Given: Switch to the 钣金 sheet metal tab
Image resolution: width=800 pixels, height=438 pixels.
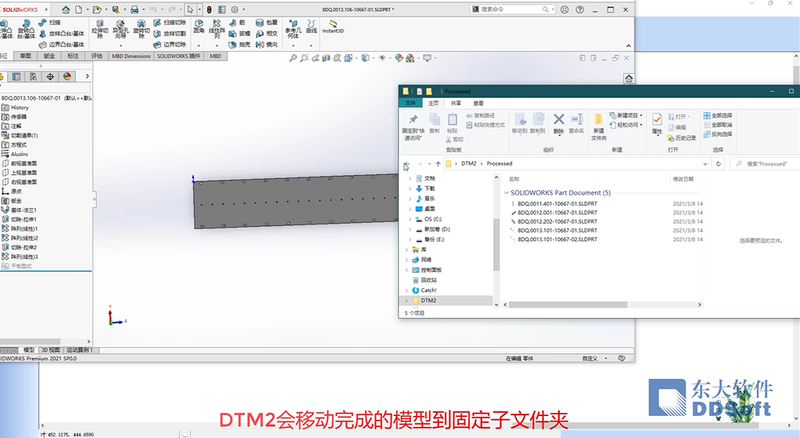Looking at the screenshot, I should [x=49, y=56].
